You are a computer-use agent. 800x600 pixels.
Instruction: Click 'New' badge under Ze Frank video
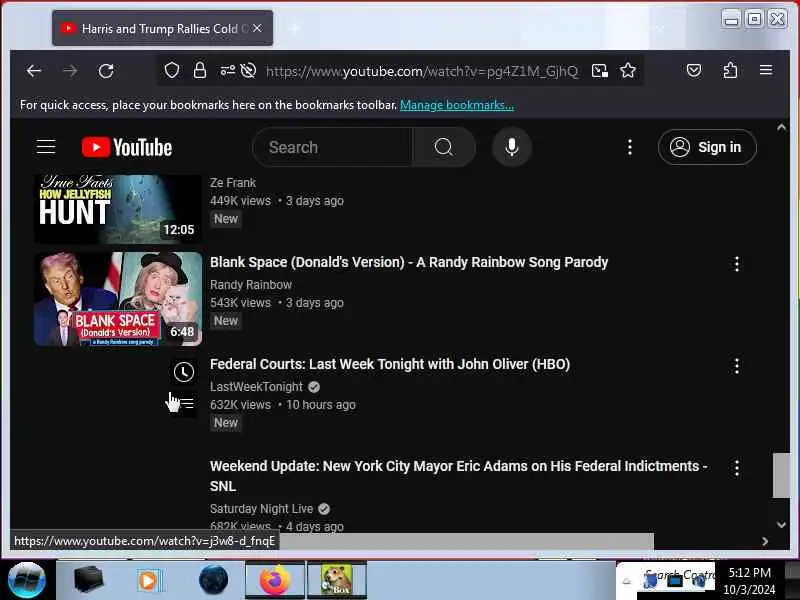click(226, 219)
